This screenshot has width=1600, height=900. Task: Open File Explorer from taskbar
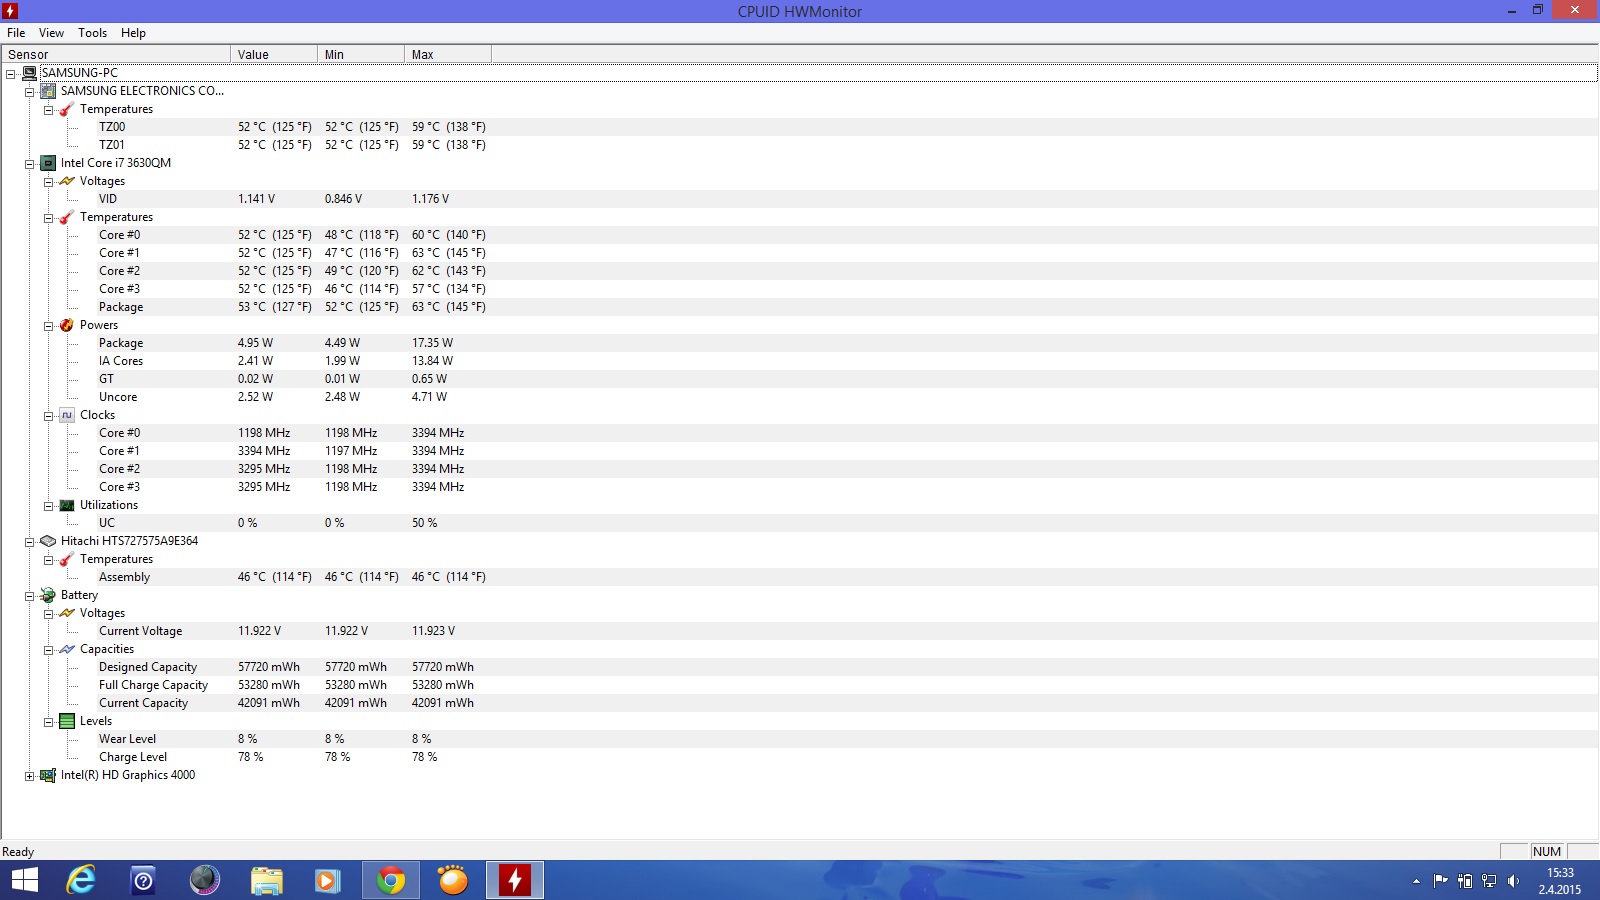(x=267, y=880)
